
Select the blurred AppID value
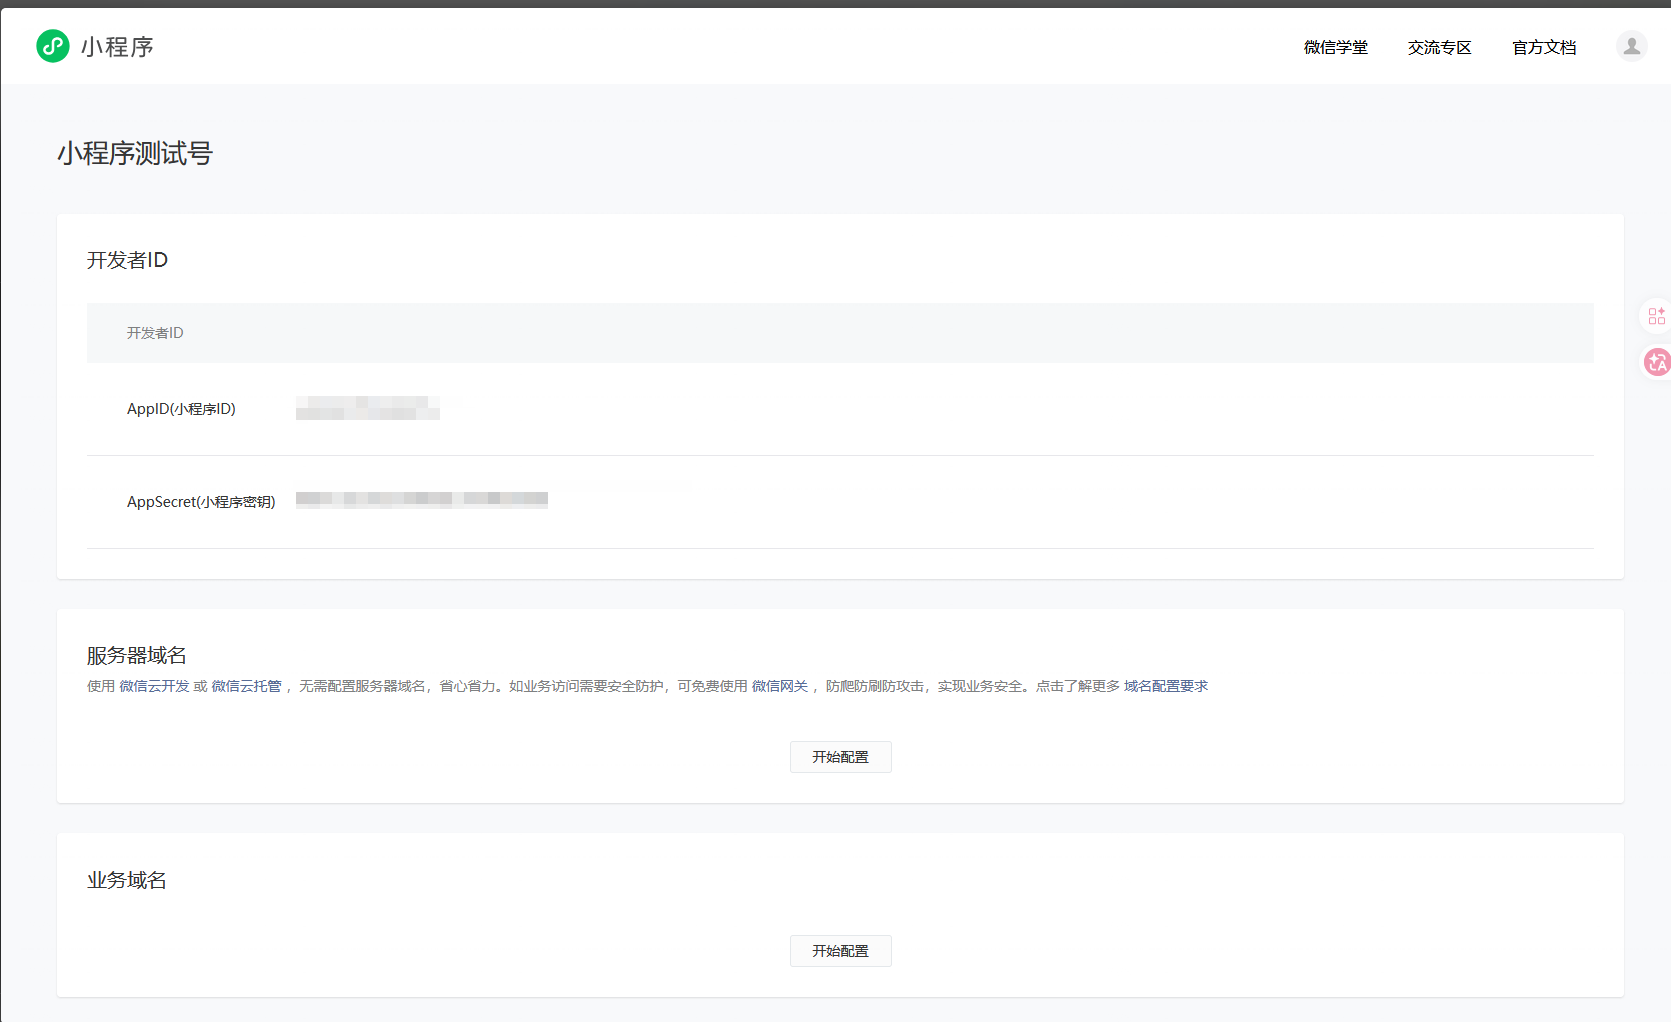[368, 408]
